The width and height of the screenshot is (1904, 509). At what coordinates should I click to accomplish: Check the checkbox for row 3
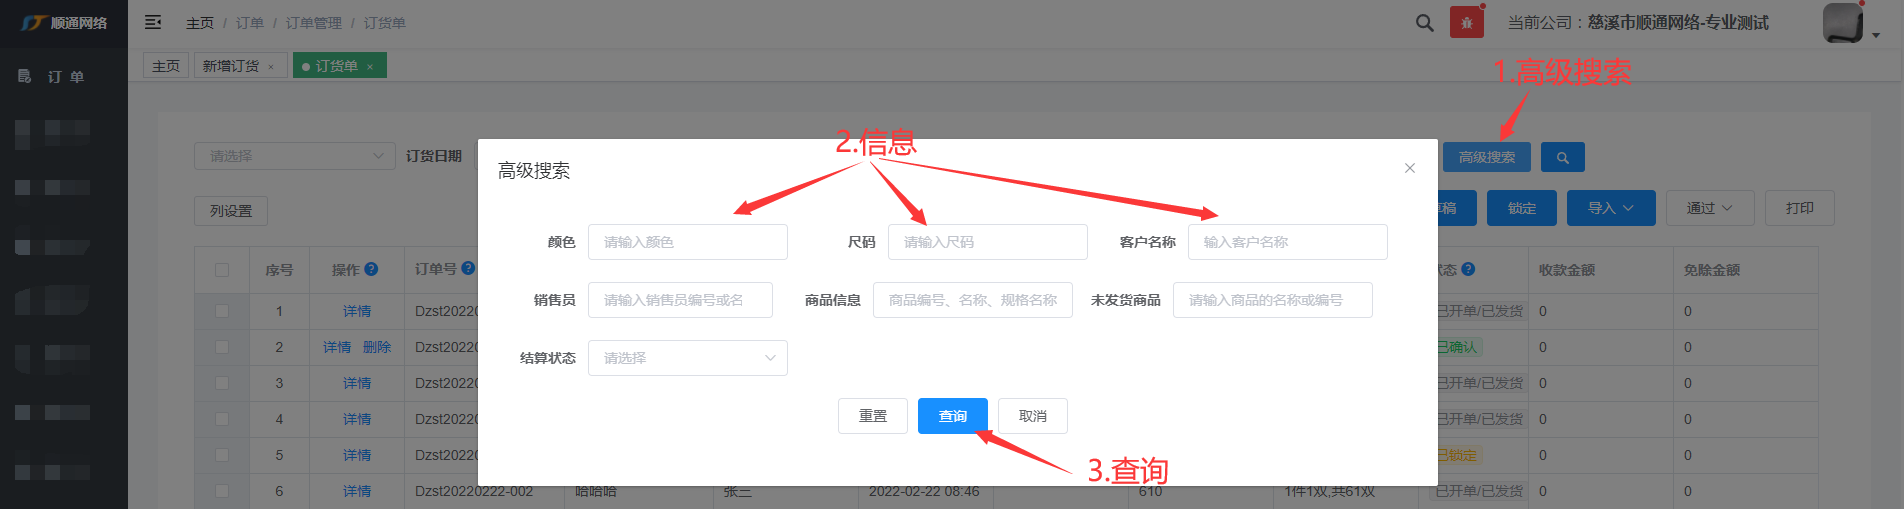pyautogui.click(x=222, y=383)
